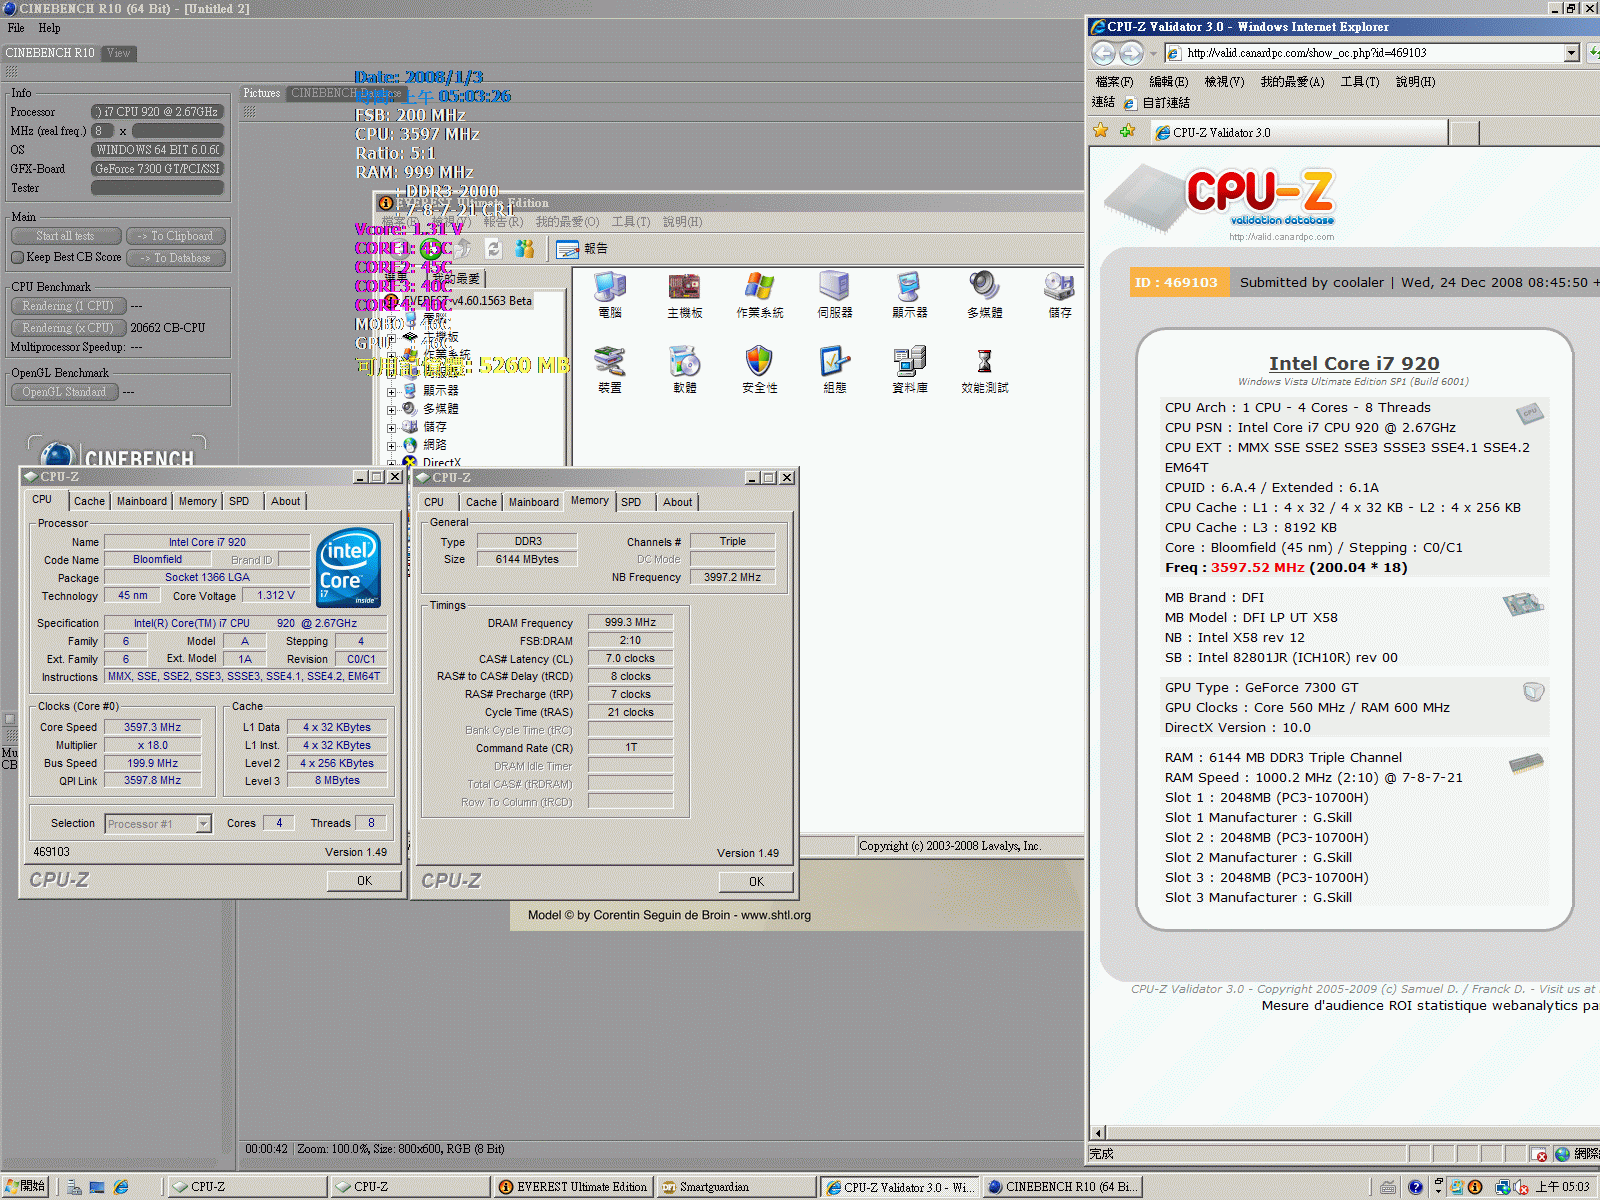Expand the 顯示器 tree node in EVEREST
Screen dimensions: 1600x1200
tap(392, 391)
